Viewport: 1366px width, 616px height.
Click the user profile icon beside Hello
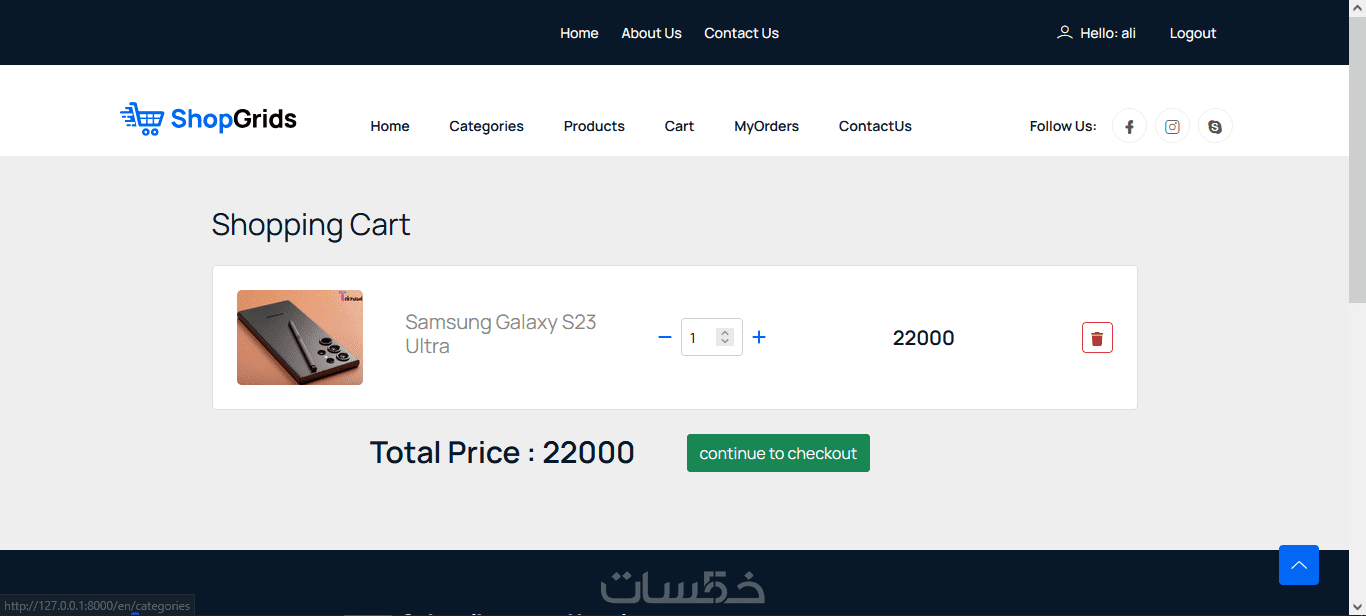coord(1064,33)
